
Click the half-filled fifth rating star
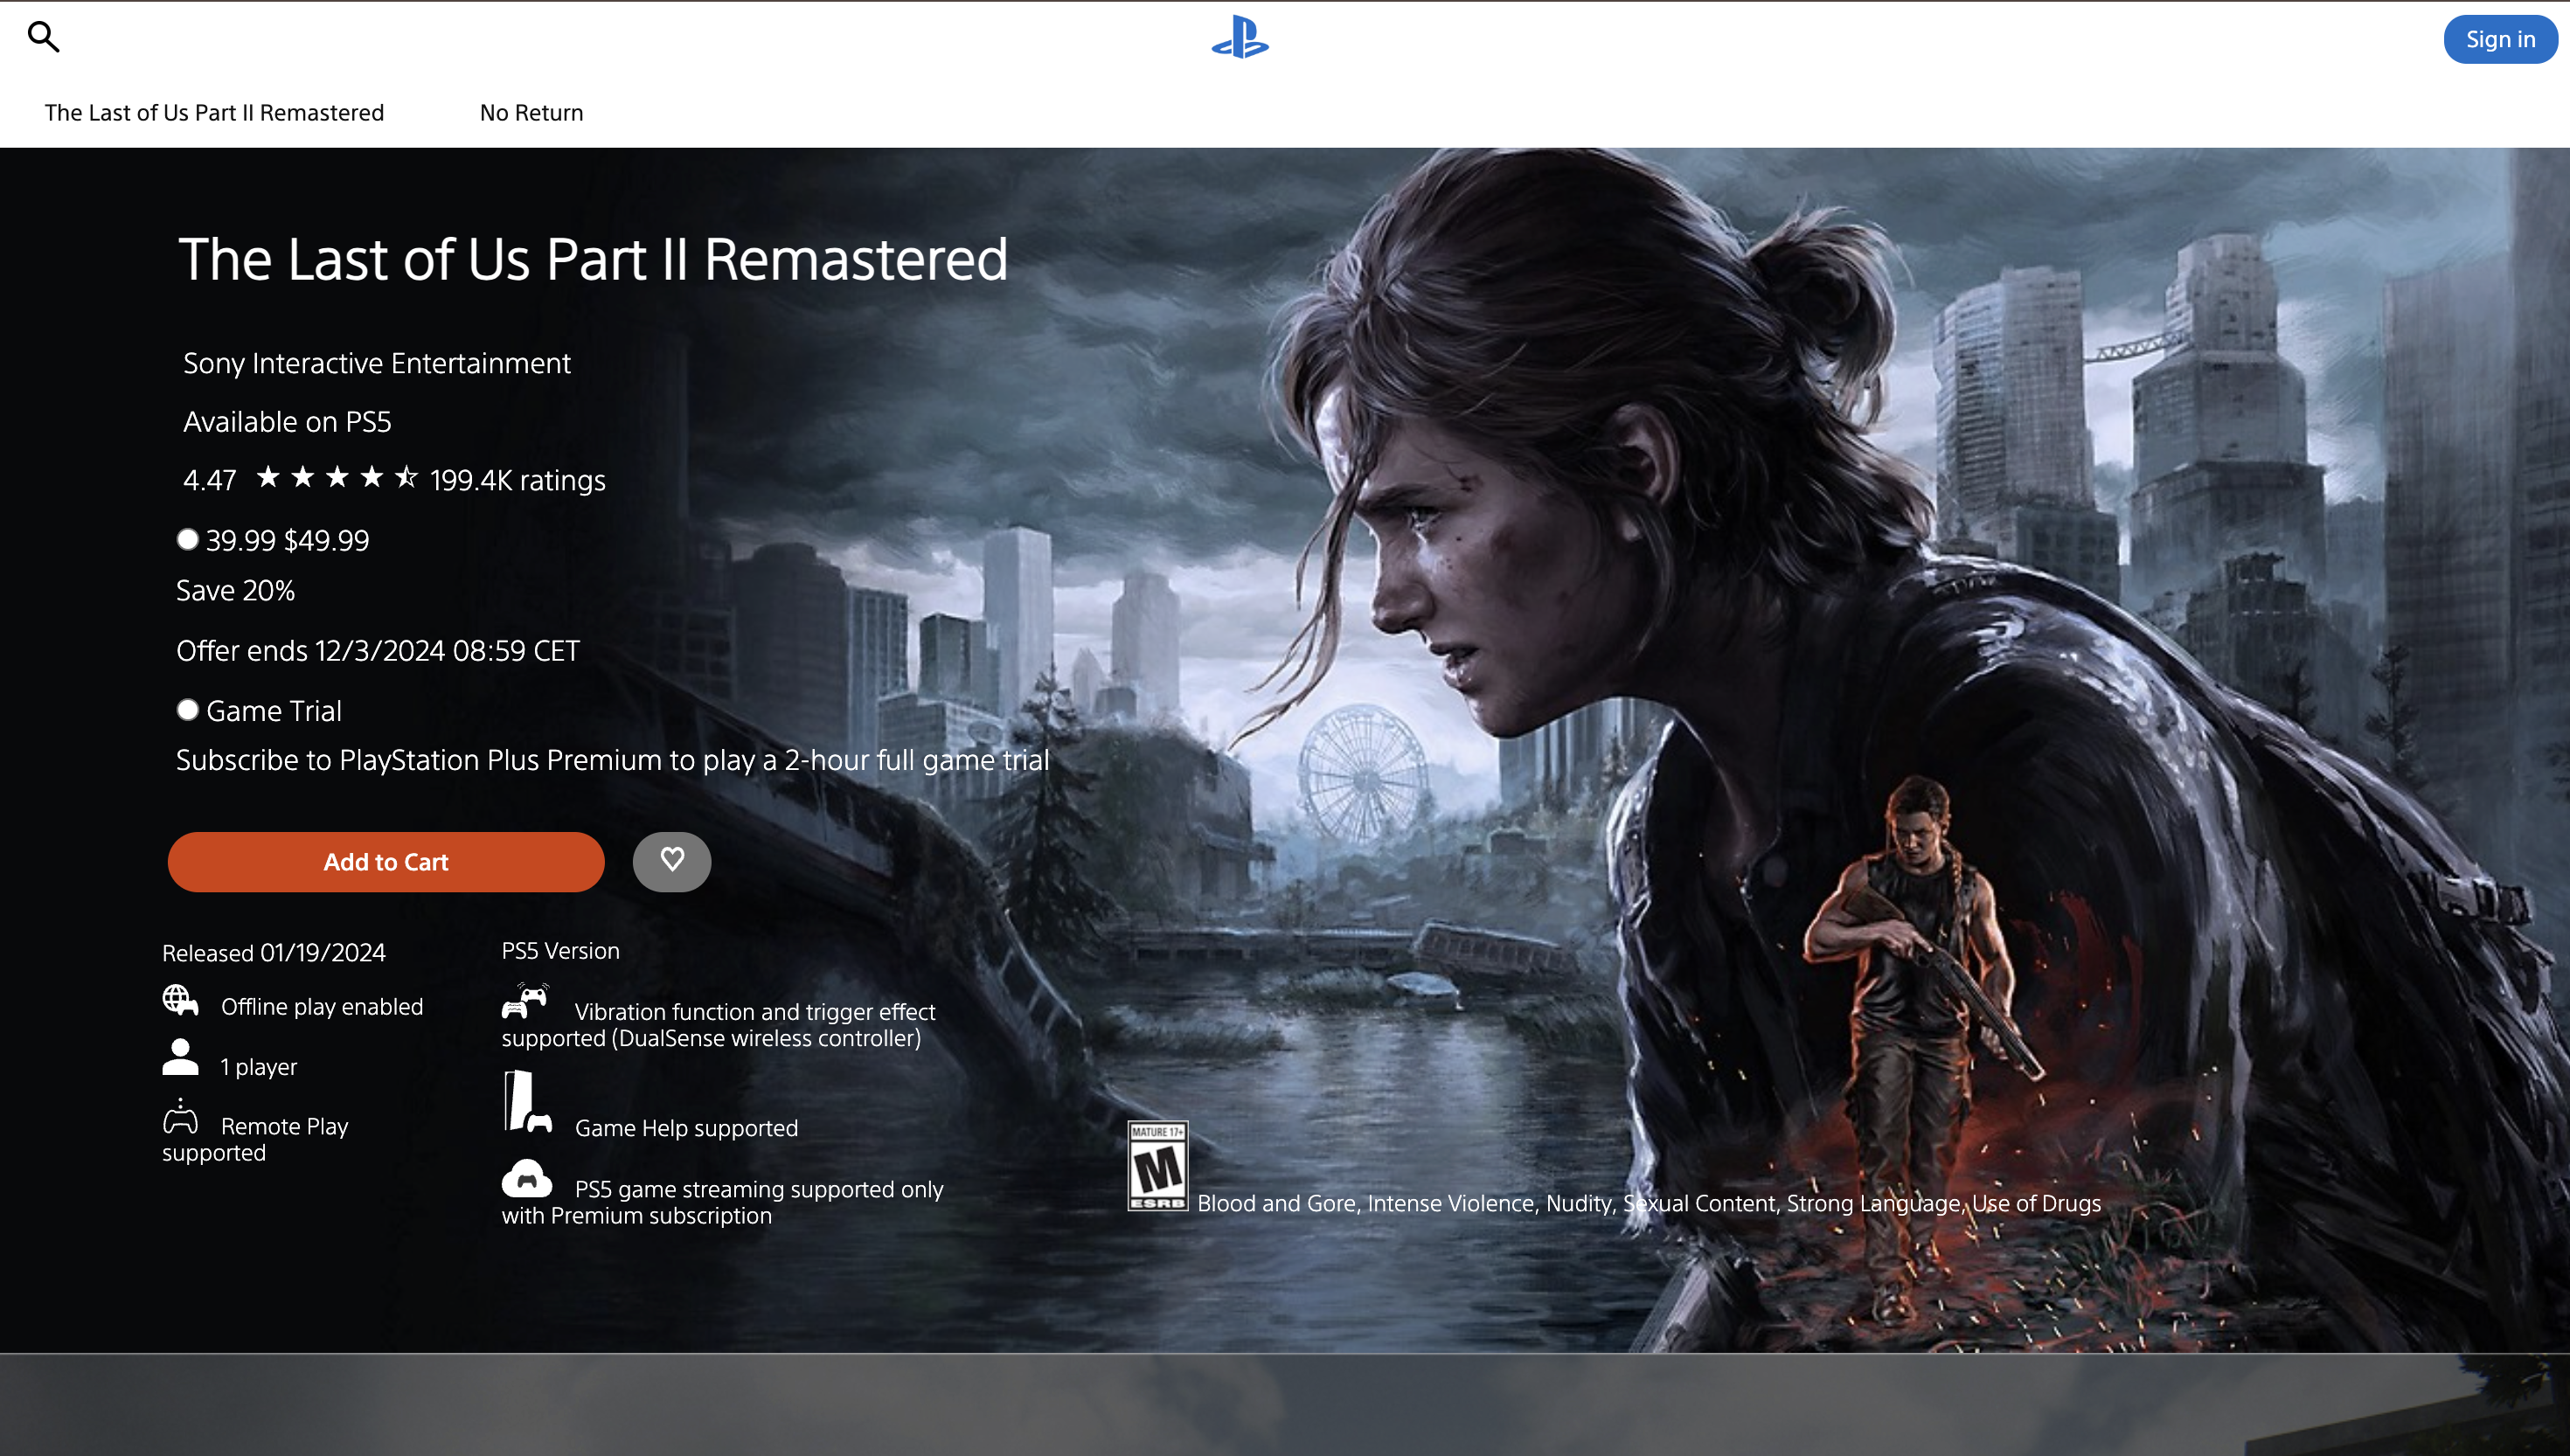[x=407, y=478]
